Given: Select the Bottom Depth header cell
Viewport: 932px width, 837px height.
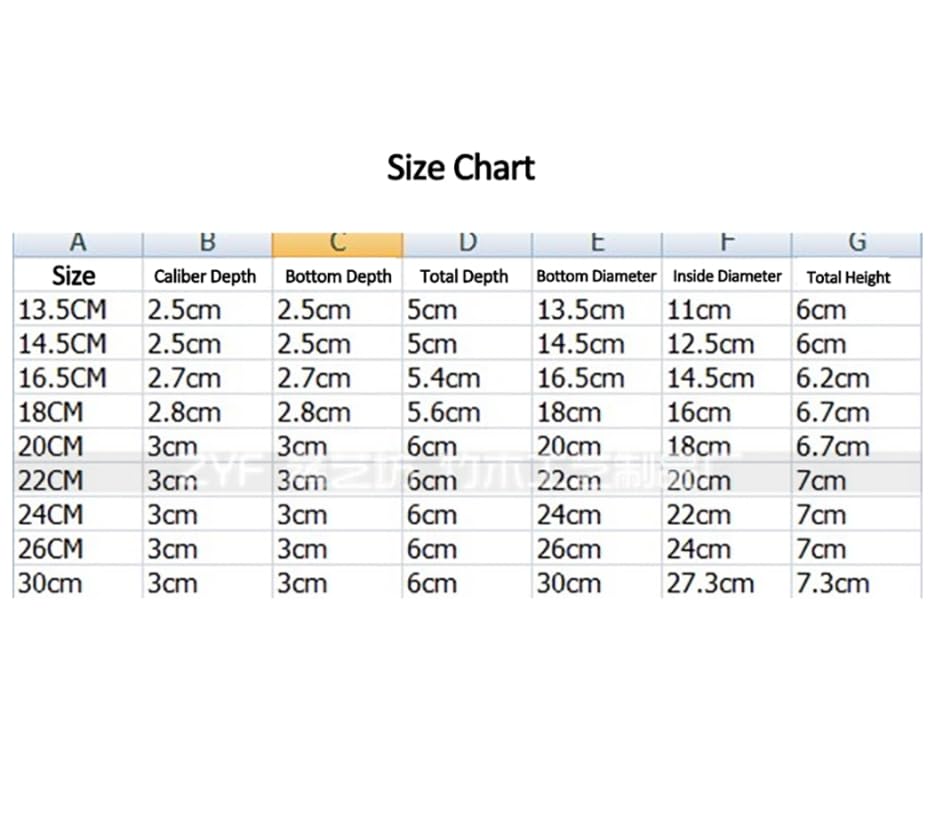Looking at the screenshot, I should [338, 275].
